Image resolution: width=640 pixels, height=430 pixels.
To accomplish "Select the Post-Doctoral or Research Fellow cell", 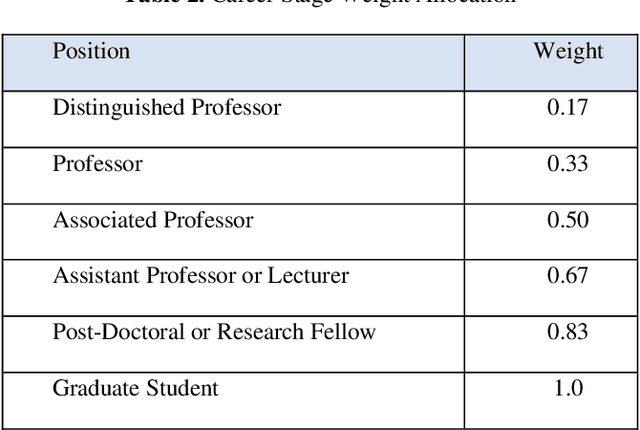I will (214, 332).
